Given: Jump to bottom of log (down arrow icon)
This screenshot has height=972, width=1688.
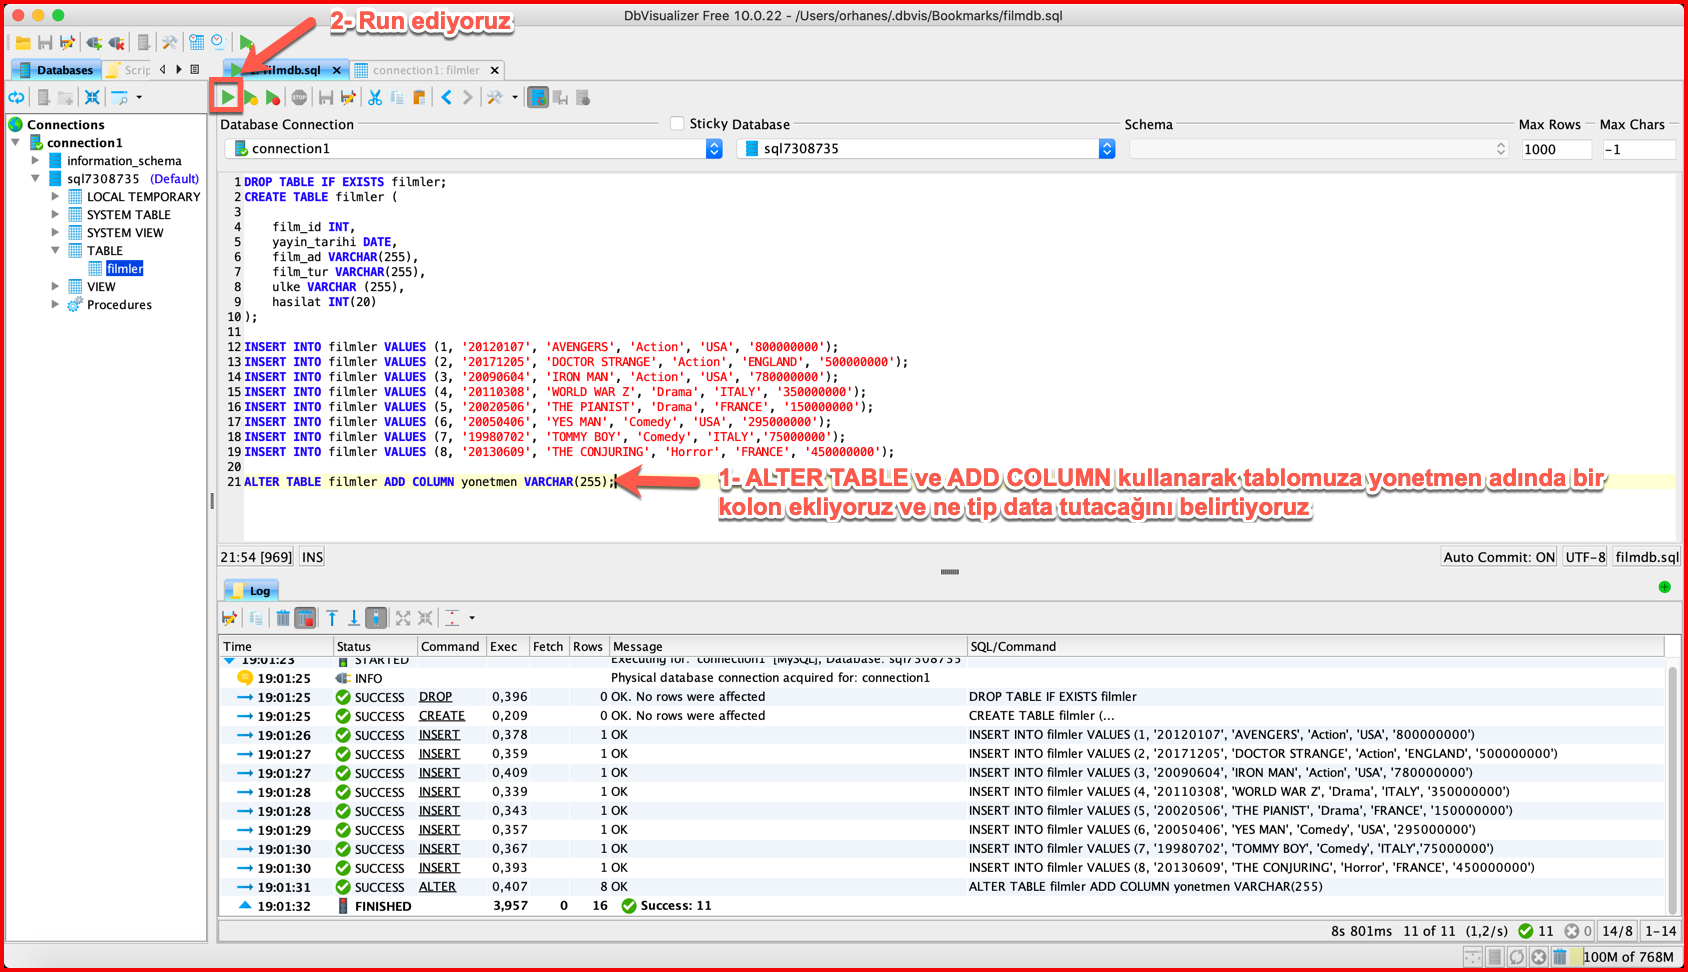Looking at the screenshot, I should (x=354, y=618).
